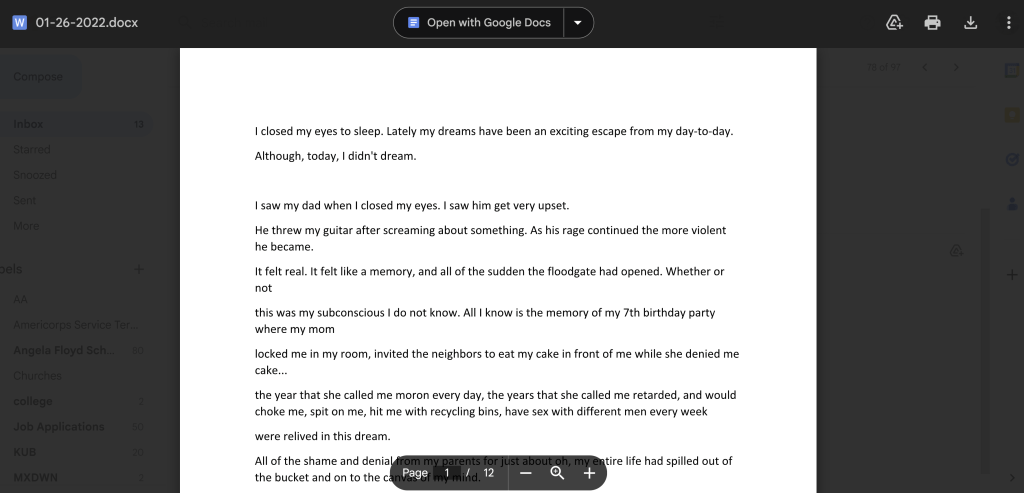Screen dimensions: 1024x493
Task: Click the Gmail page scrollbar on the right
Action: coord(985,340)
